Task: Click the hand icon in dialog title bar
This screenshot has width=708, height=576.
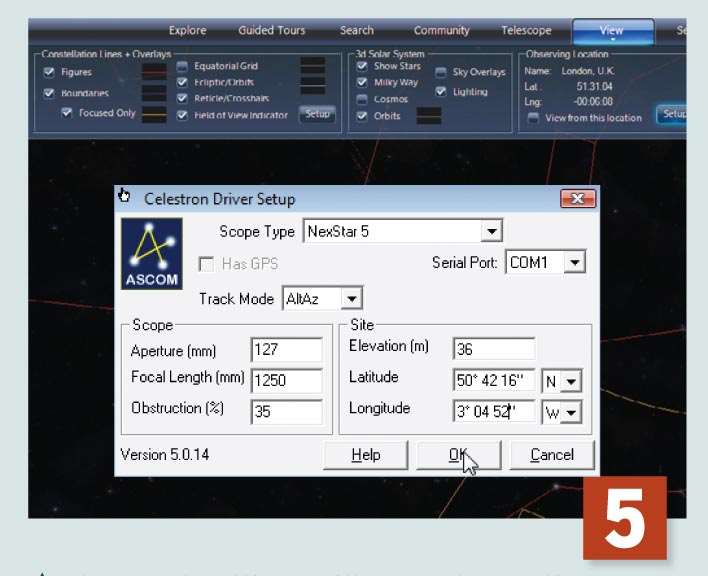Action: [124, 195]
